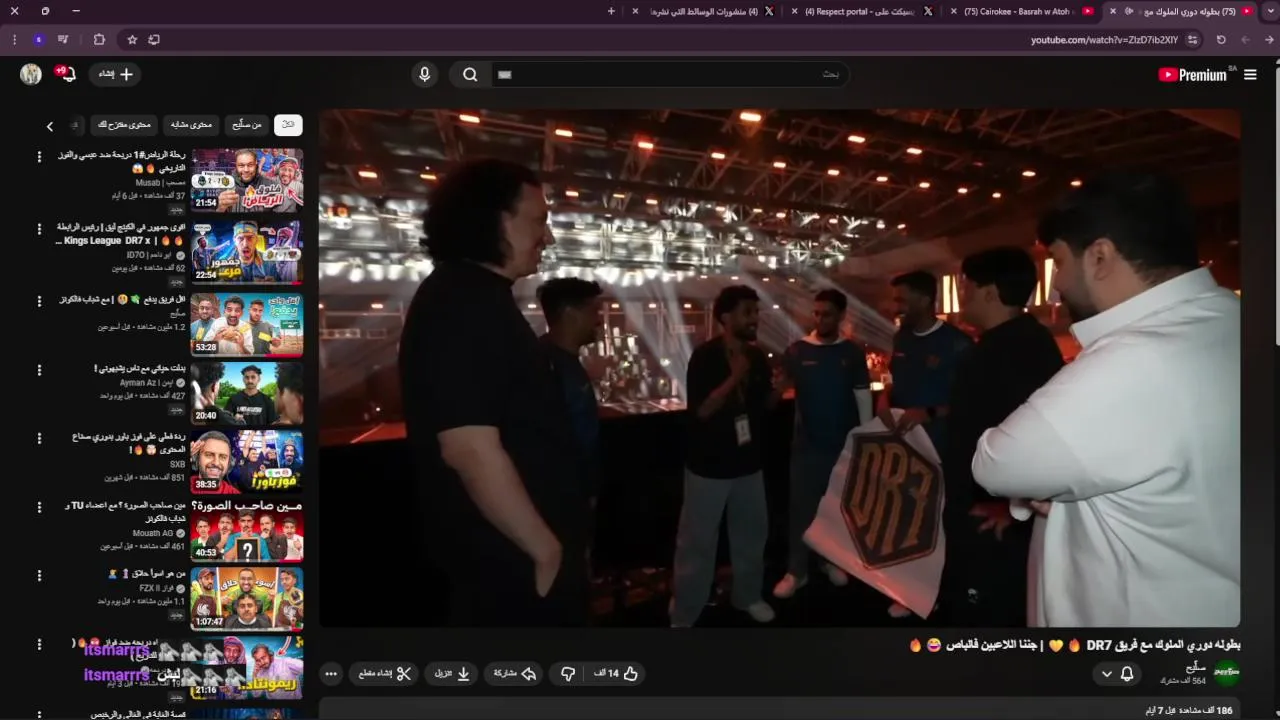The width and height of the screenshot is (1280, 720).
Task: Open options menu for the Musab video
Action: pyautogui.click(x=39, y=158)
